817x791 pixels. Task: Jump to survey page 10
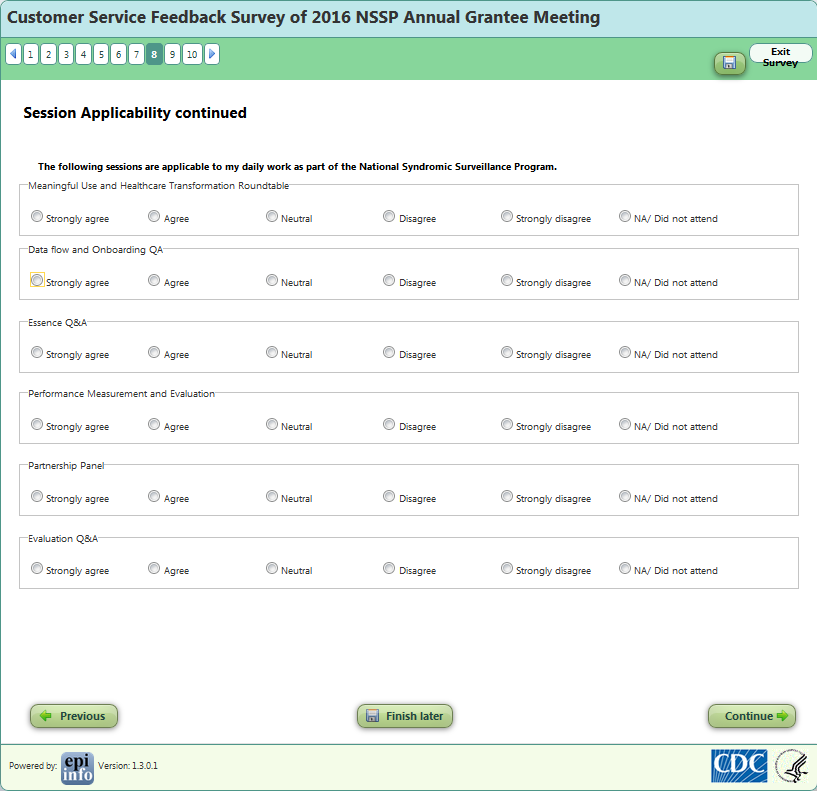point(192,54)
